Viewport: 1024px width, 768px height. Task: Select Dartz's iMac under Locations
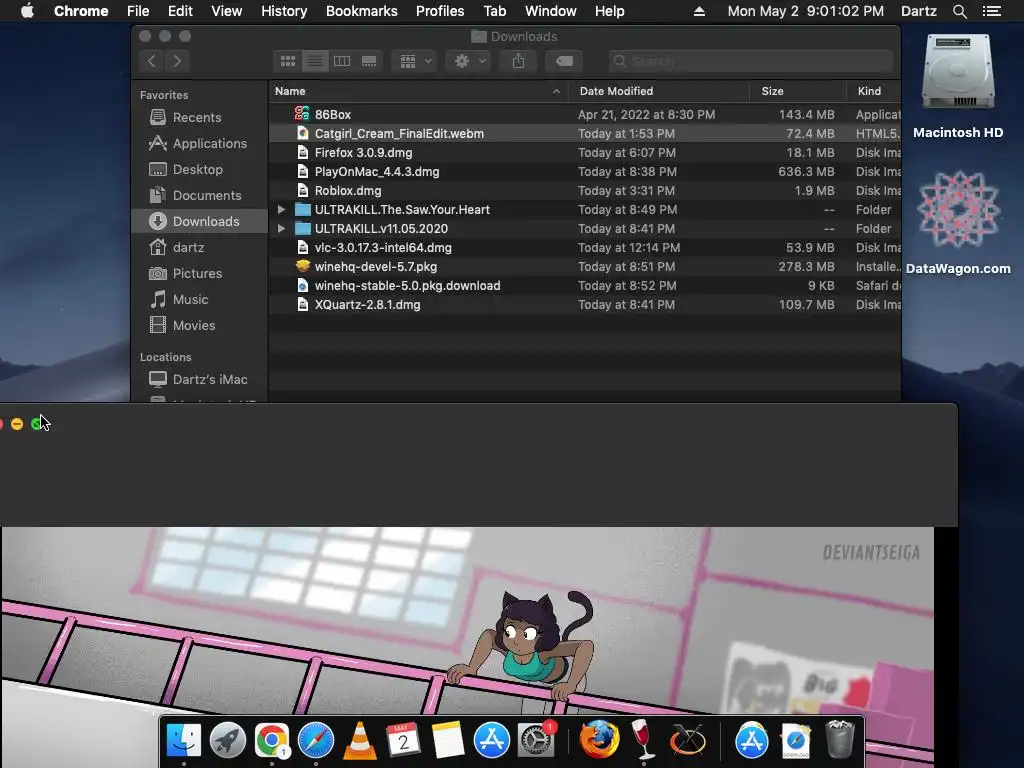(199, 379)
